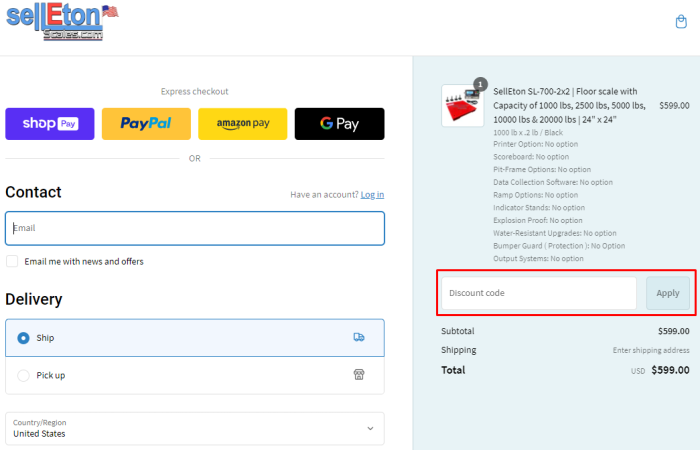The height and width of the screenshot is (450, 700).
Task: Click 'Data Collection Software: No option' text
Action: point(553,182)
